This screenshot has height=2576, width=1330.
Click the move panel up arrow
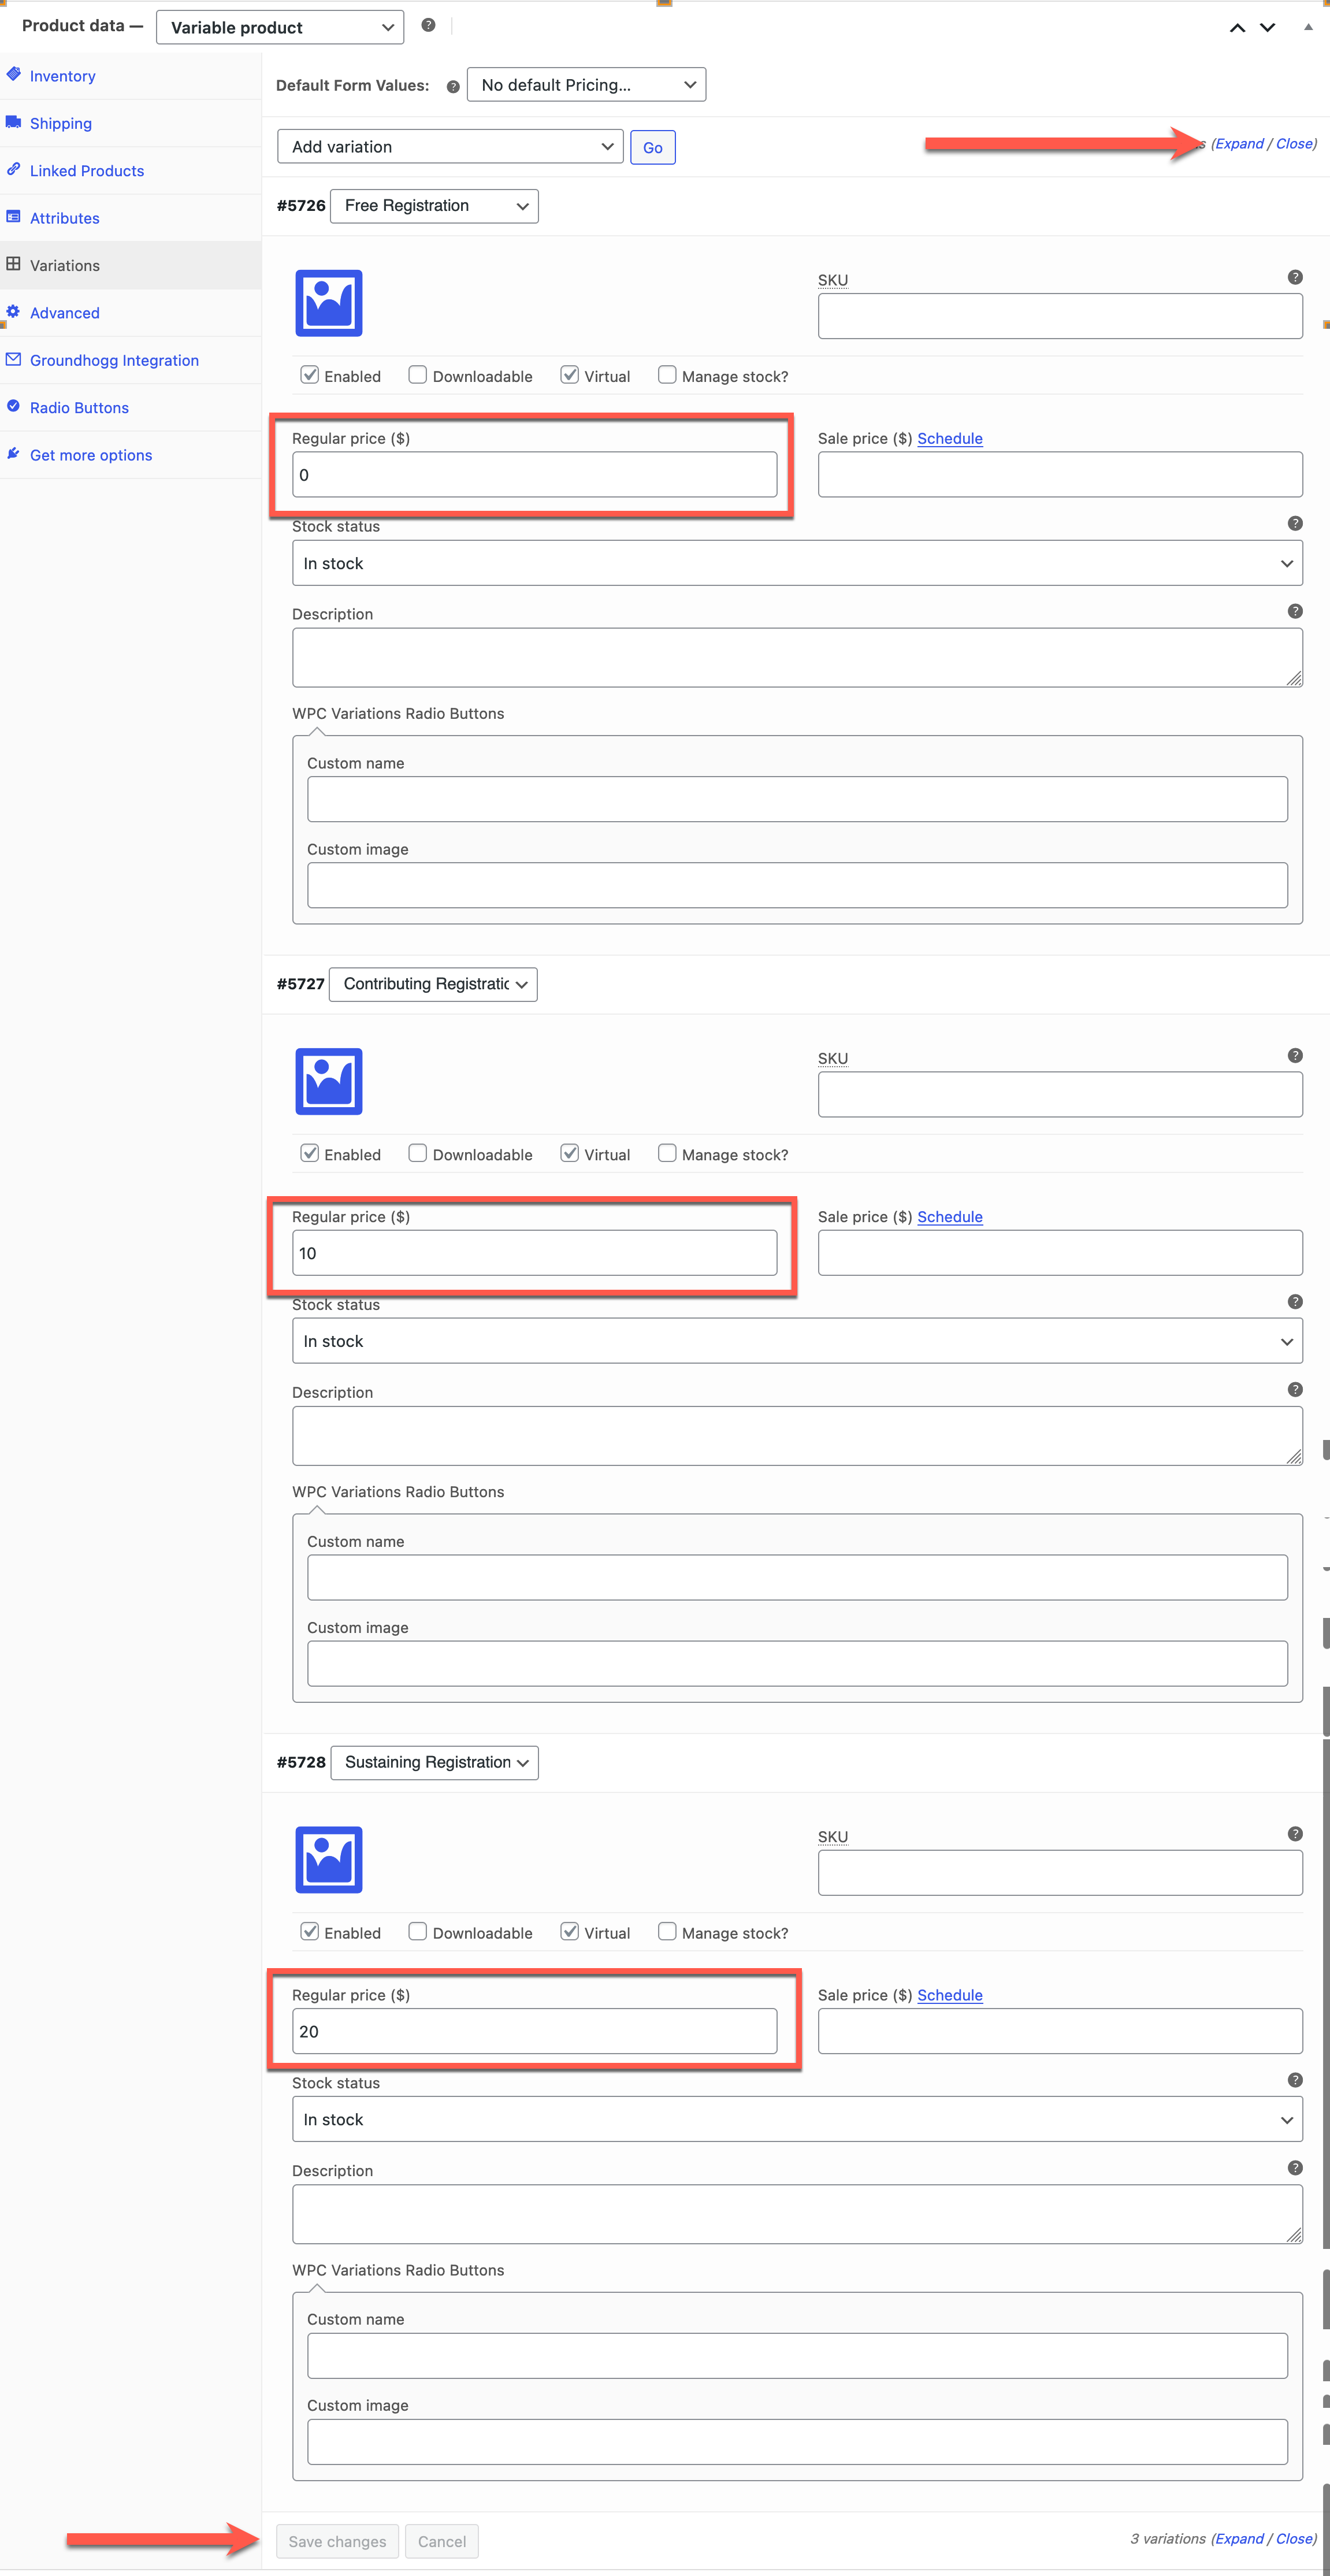[1237, 28]
